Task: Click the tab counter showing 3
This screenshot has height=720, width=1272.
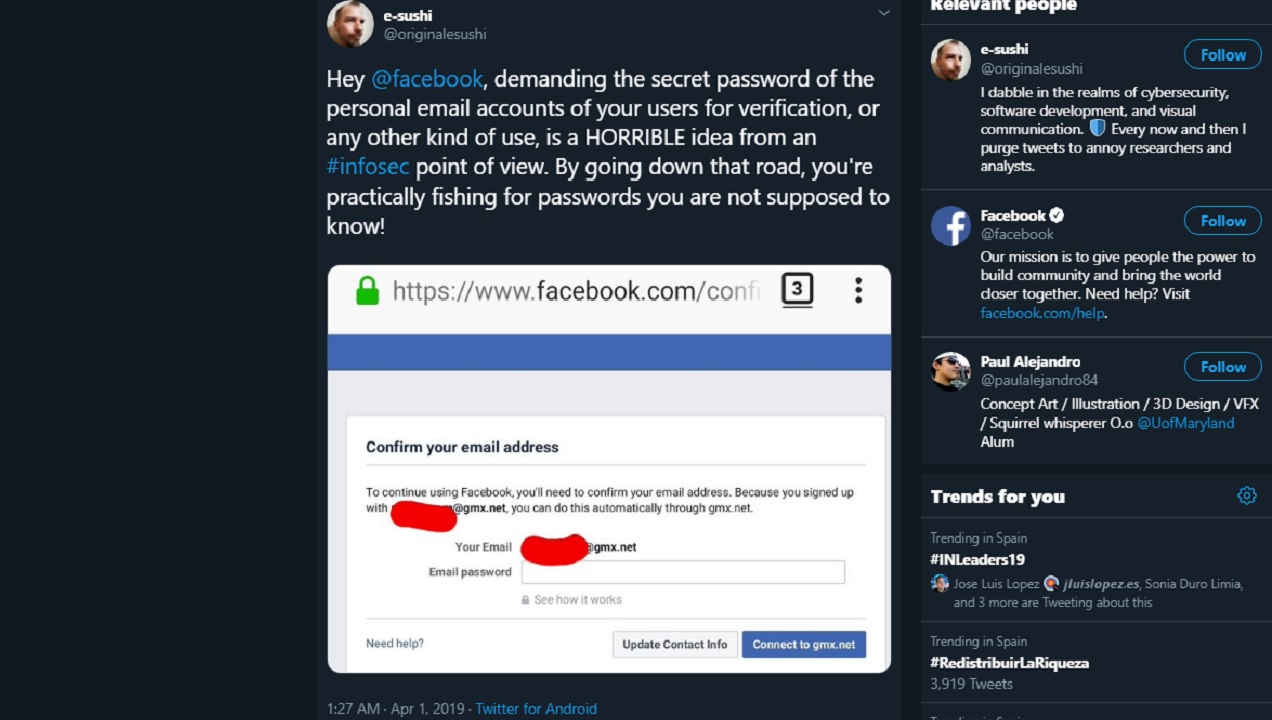Action: pos(796,290)
